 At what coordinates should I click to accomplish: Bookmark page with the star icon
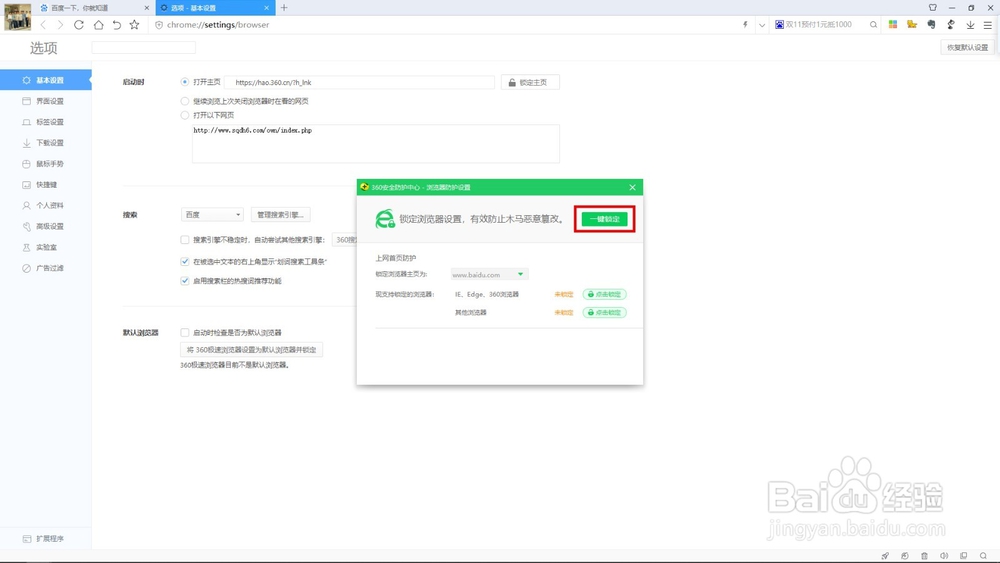pos(135,25)
